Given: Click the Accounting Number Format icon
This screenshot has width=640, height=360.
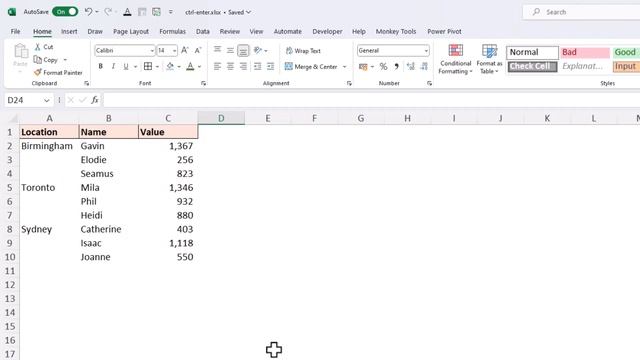Looking at the screenshot, I should 363,67.
